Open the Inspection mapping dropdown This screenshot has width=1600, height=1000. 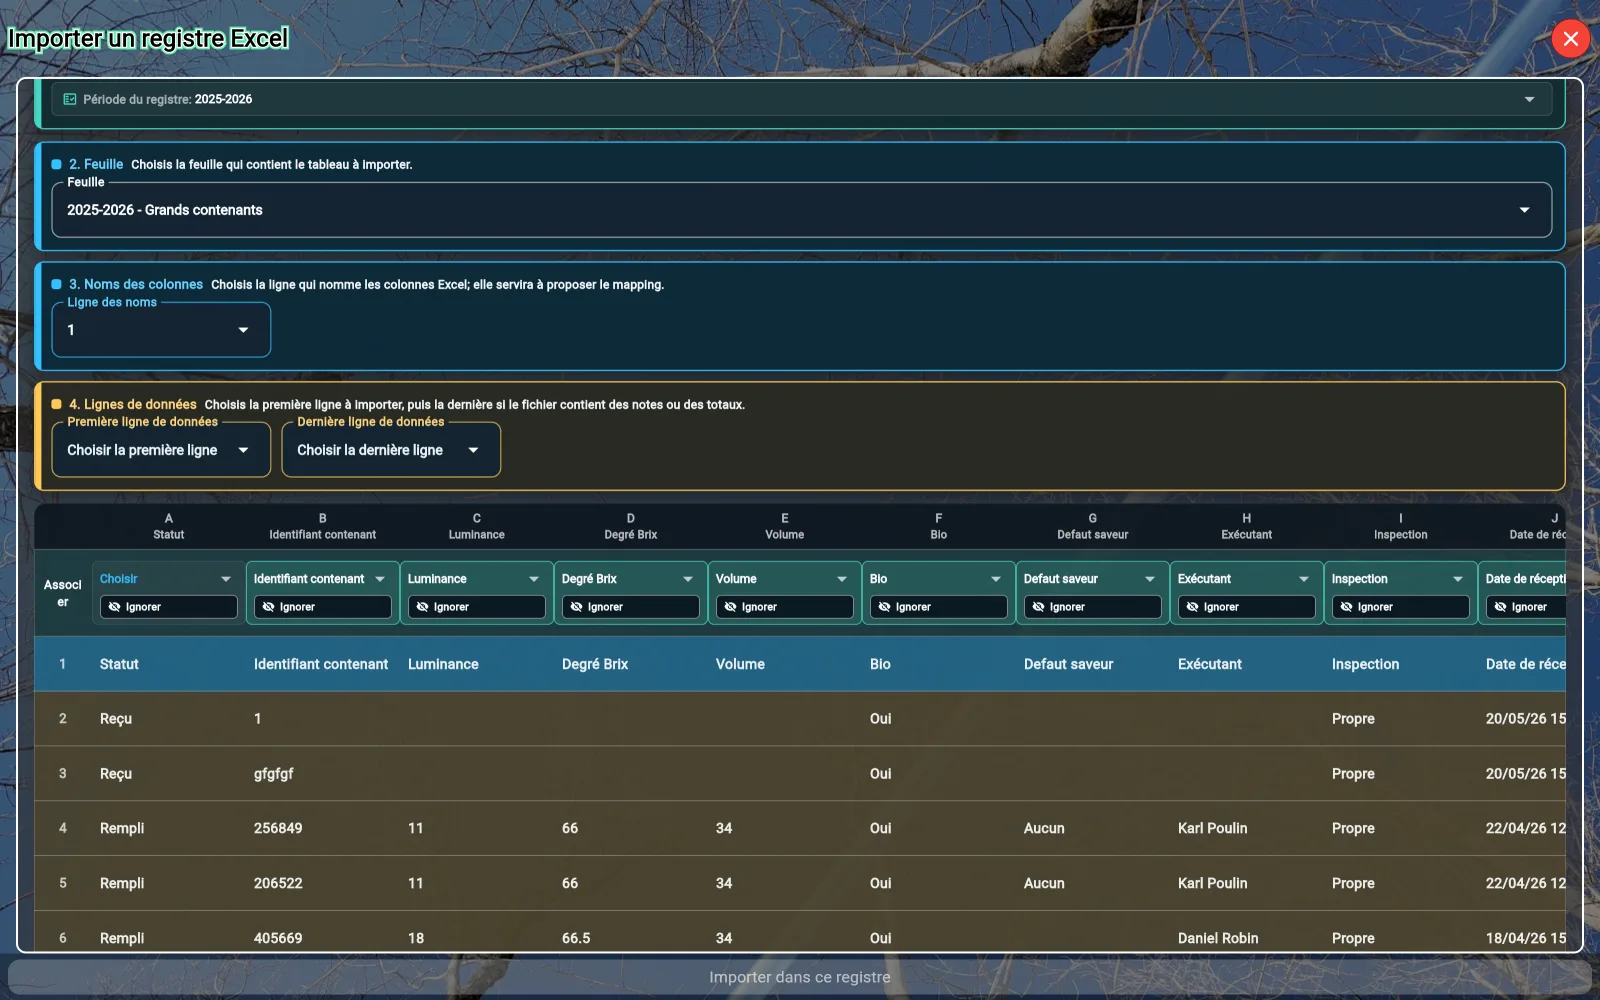[1399, 579]
